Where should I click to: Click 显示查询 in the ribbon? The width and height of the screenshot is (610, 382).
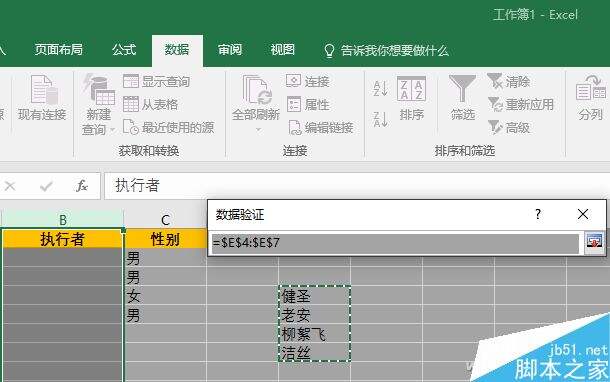click(x=156, y=81)
